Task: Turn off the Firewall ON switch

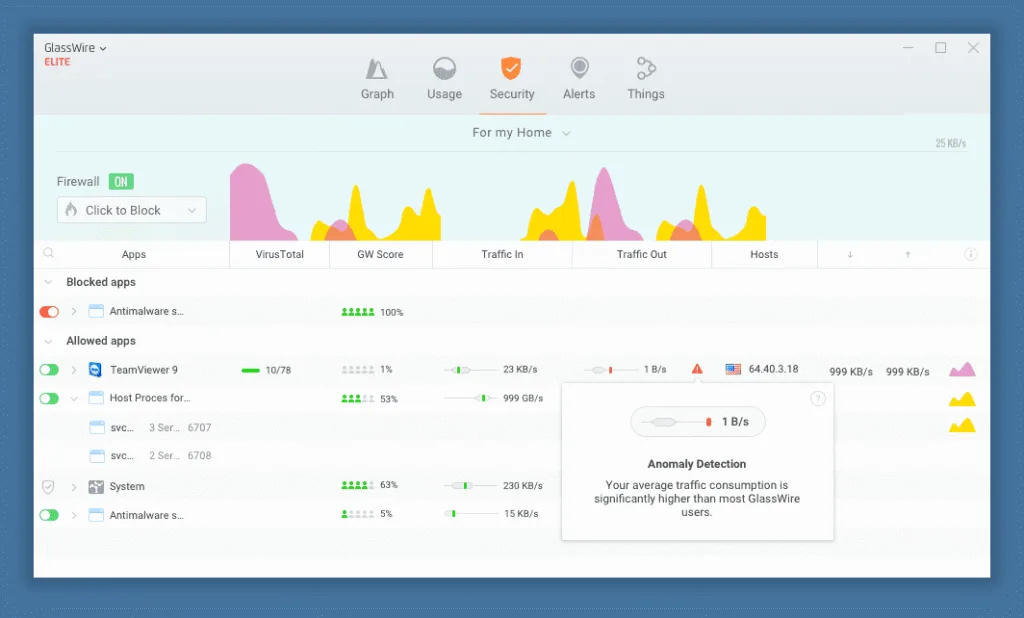Action: click(121, 182)
